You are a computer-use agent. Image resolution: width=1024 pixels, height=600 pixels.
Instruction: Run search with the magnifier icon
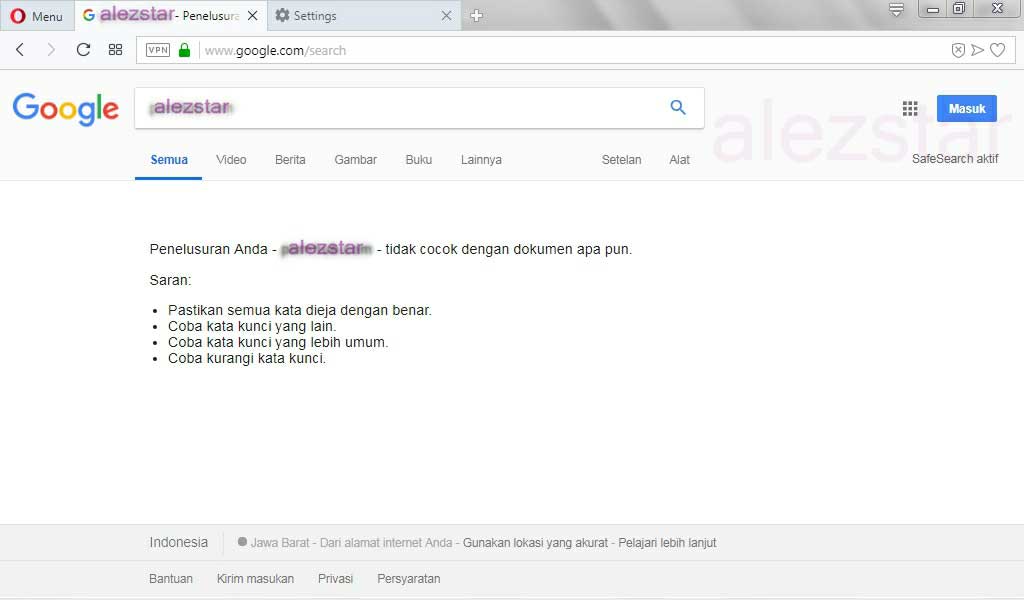click(x=678, y=108)
